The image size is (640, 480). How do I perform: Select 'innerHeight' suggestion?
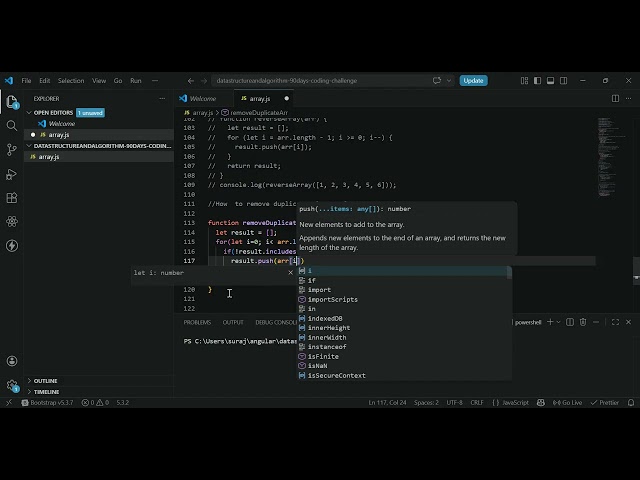(404, 328)
